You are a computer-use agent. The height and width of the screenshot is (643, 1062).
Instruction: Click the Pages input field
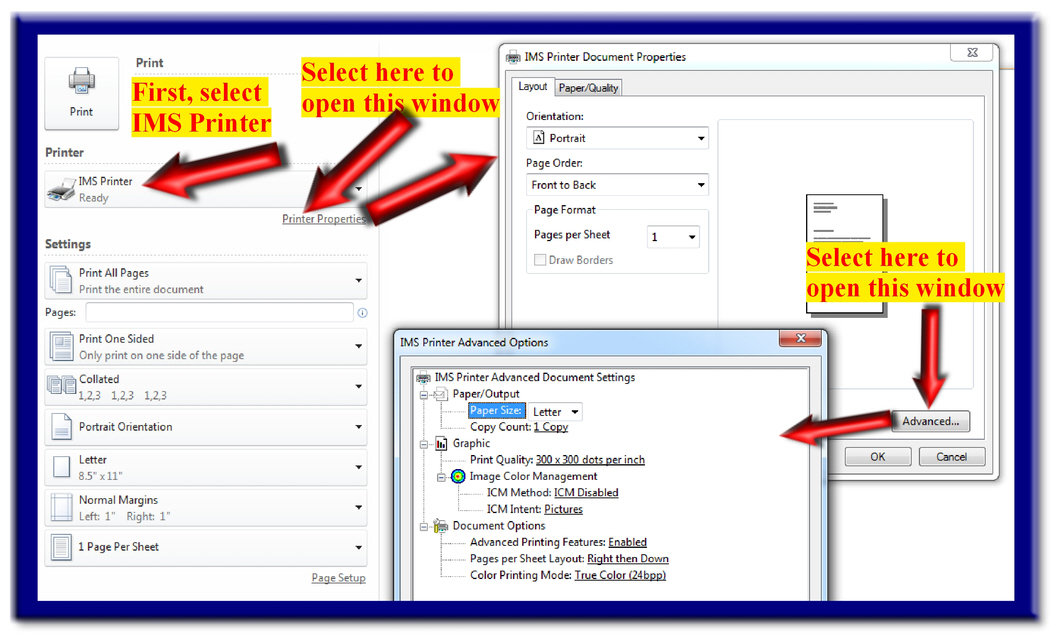coord(219,312)
